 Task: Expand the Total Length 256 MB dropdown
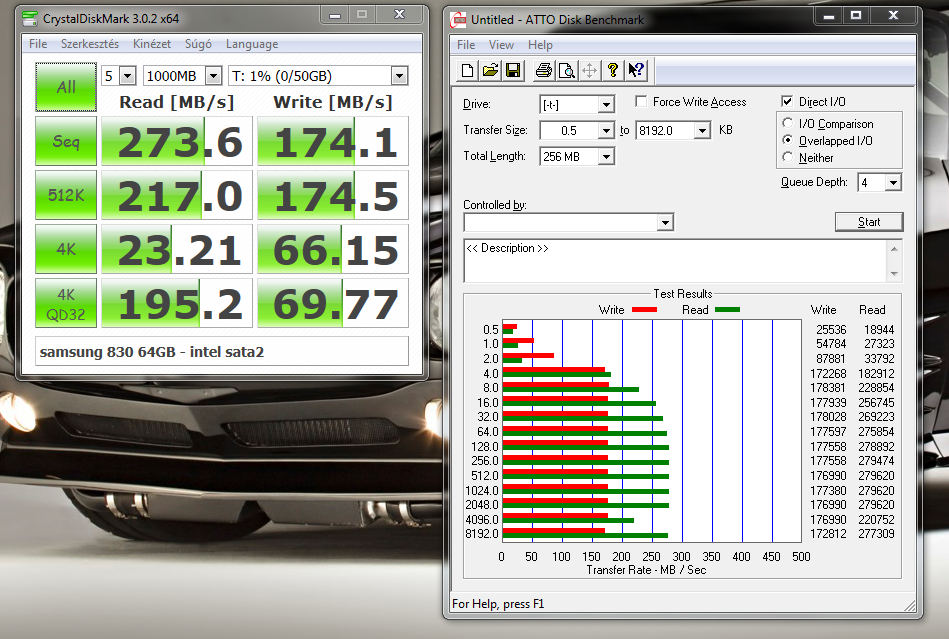tap(605, 157)
